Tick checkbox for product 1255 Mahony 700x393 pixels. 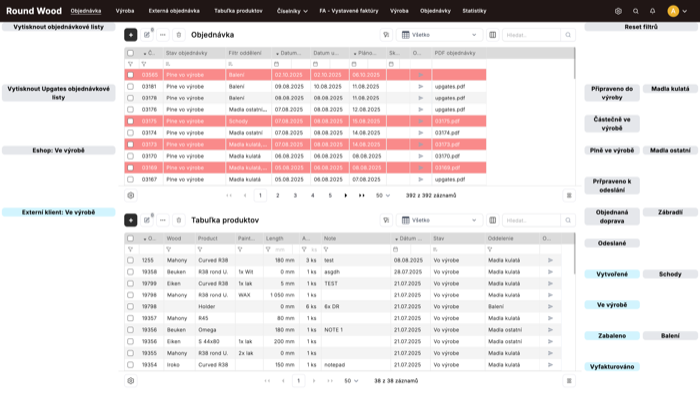[x=130, y=260]
